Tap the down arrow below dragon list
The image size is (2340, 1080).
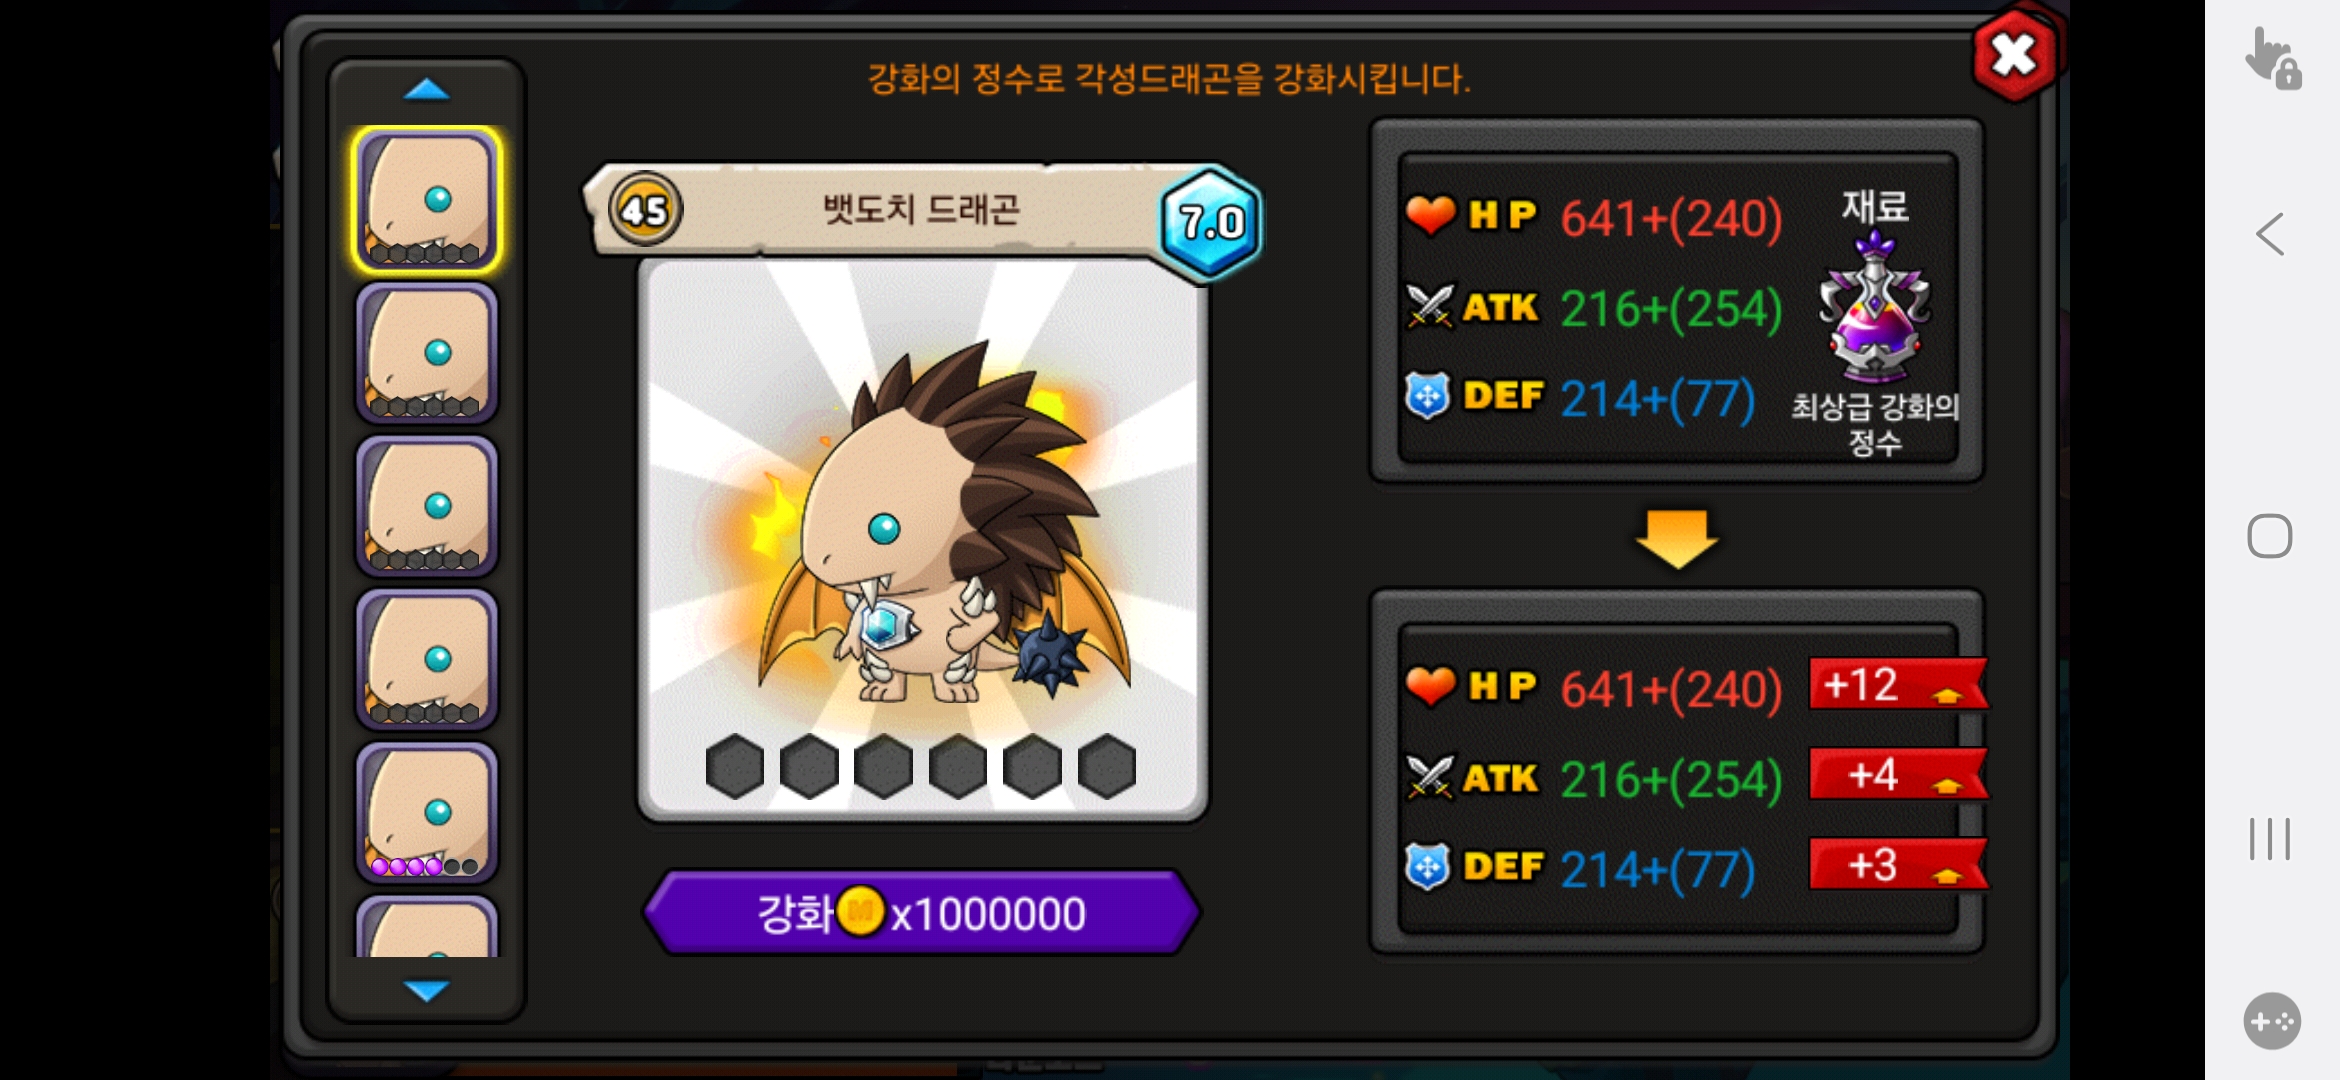coord(427,990)
